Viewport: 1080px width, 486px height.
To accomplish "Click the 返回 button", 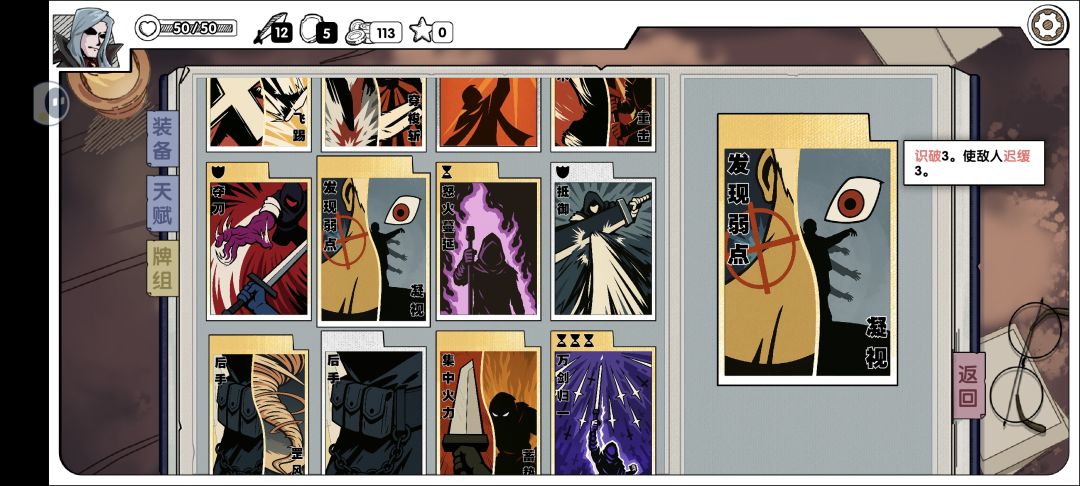I will 968,386.
